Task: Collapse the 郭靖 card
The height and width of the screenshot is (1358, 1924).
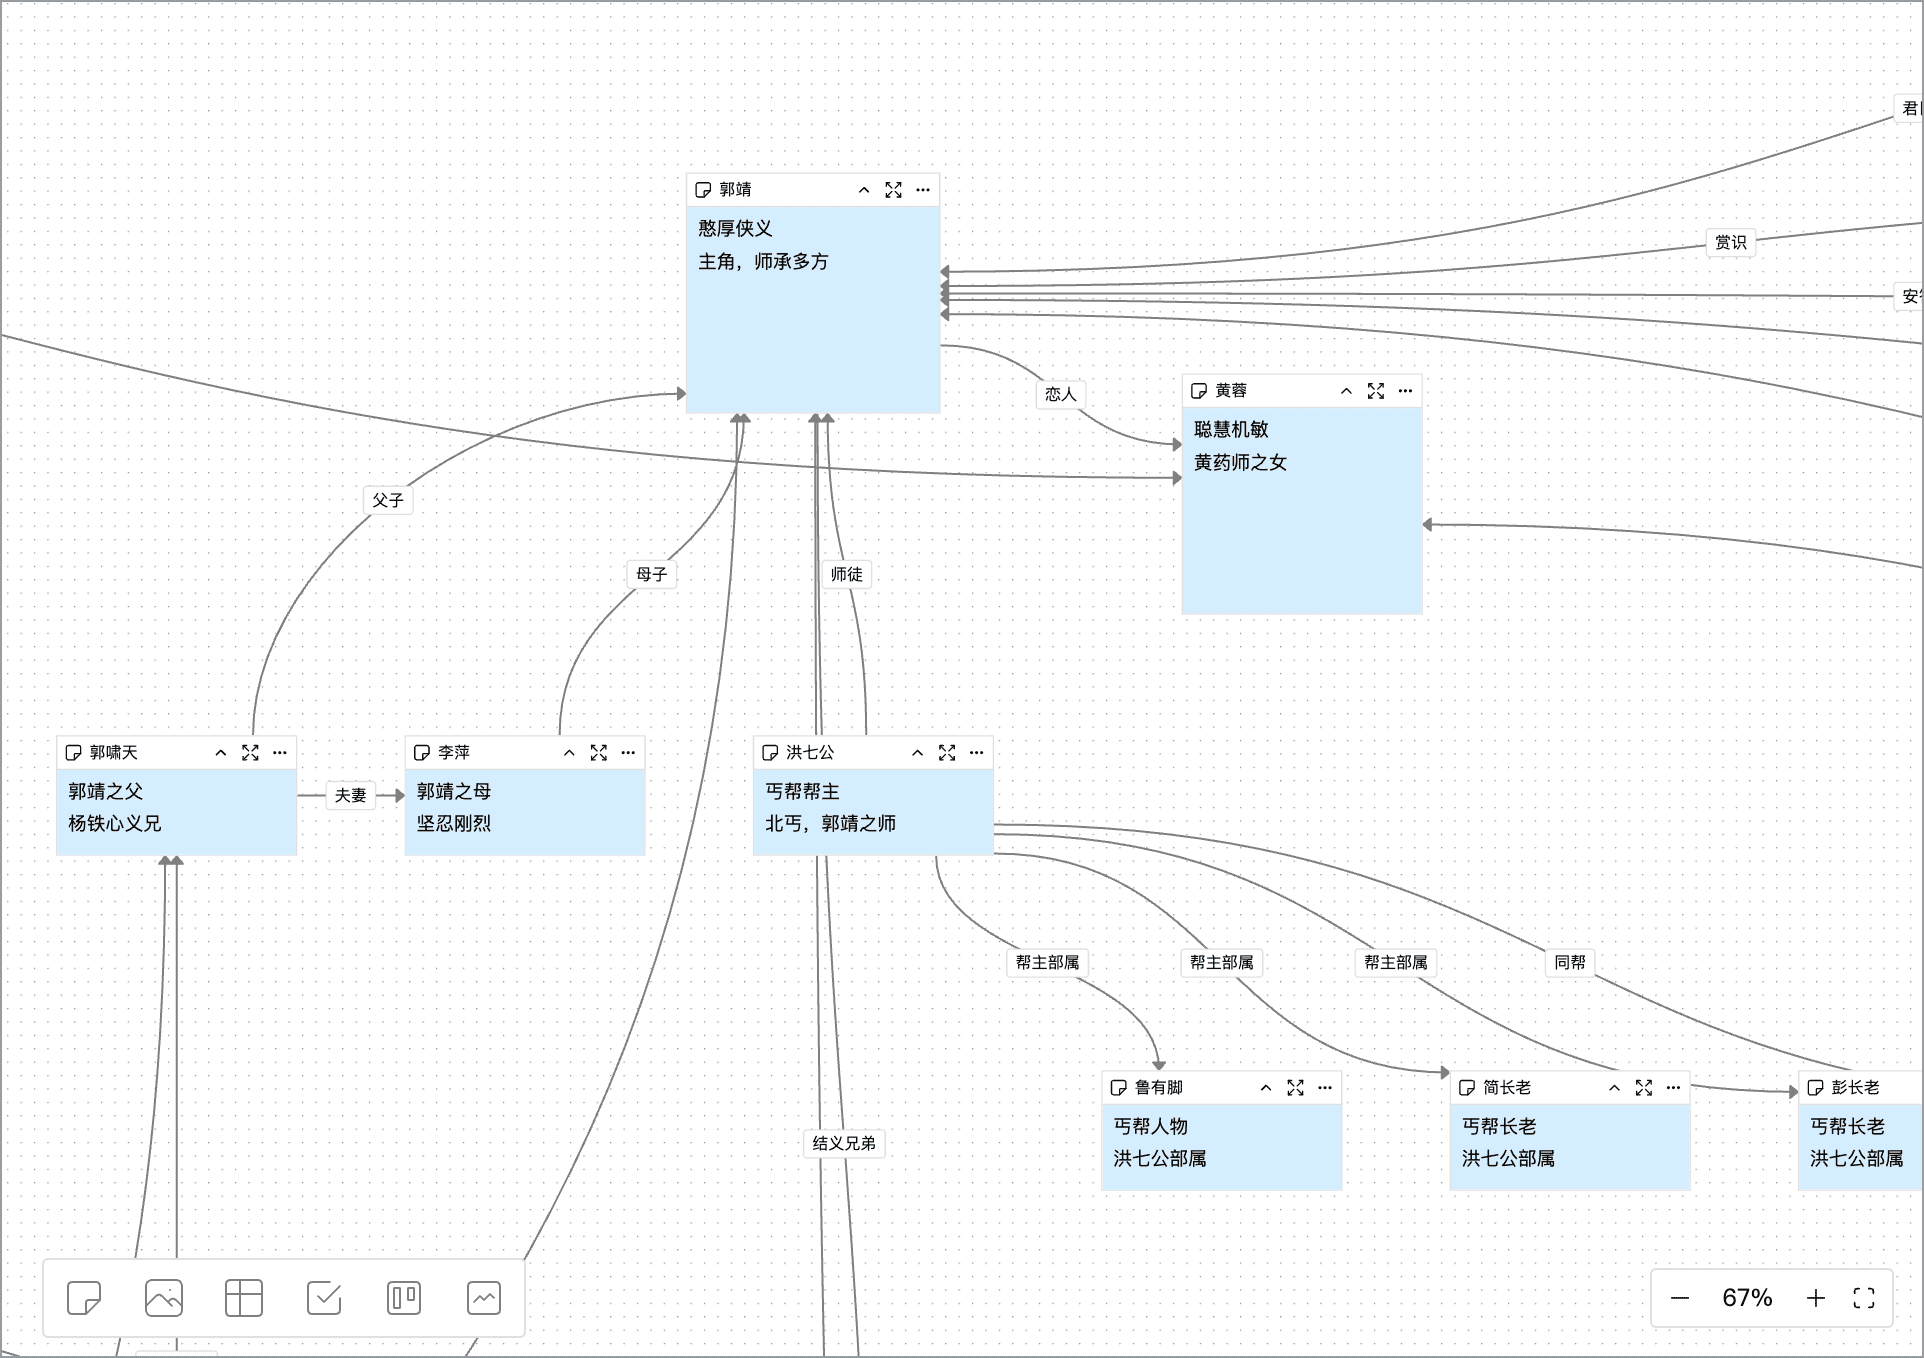Action: tap(864, 190)
